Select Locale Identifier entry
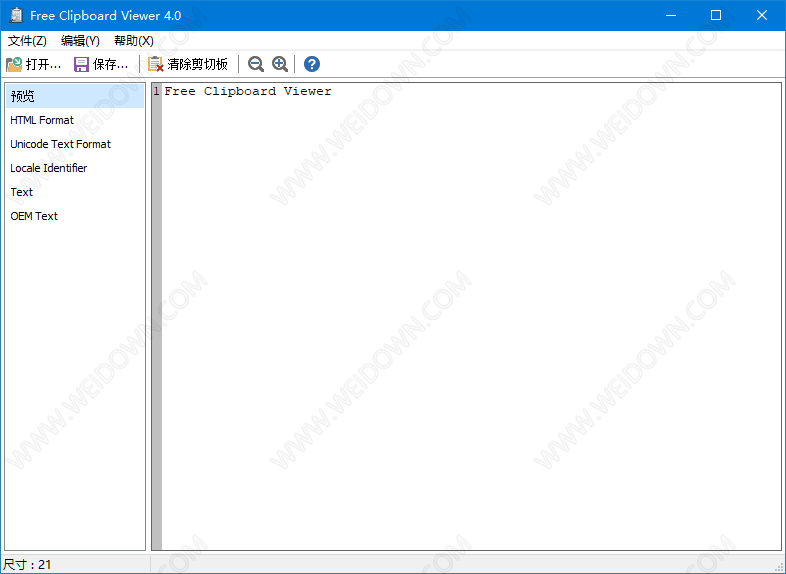This screenshot has height=574, width=786. (75, 168)
